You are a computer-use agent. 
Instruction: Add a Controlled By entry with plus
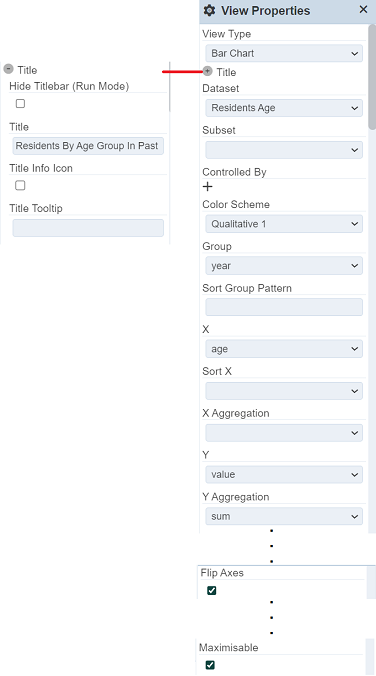pyautogui.click(x=208, y=186)
